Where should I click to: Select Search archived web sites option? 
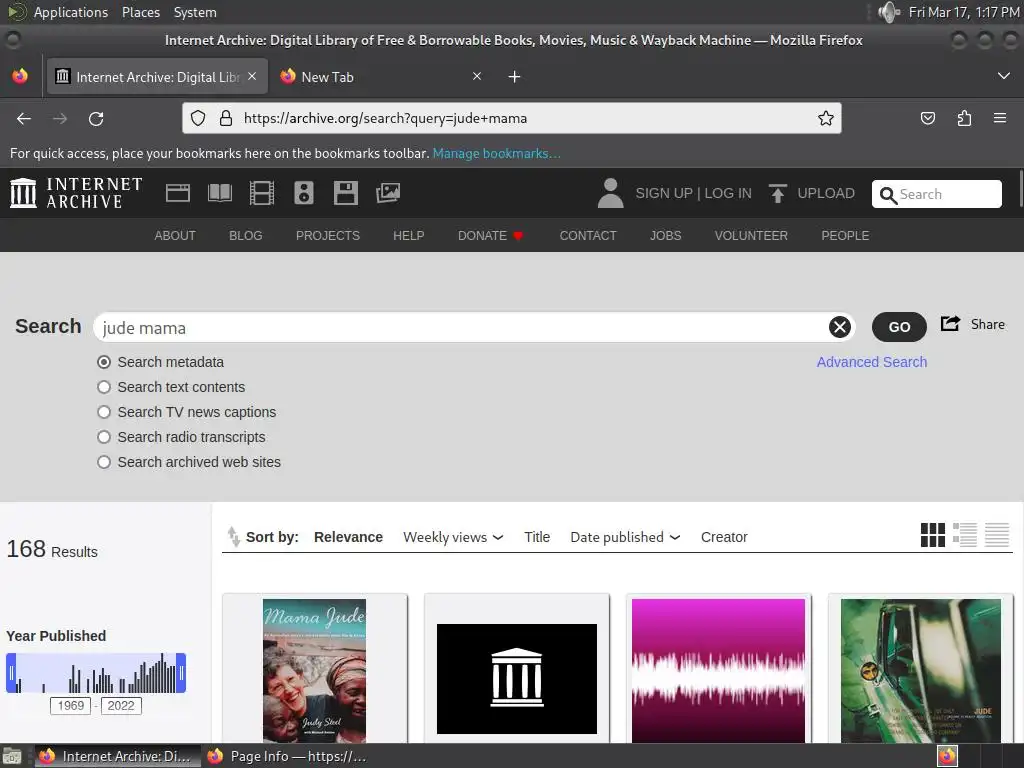point(104,462)
